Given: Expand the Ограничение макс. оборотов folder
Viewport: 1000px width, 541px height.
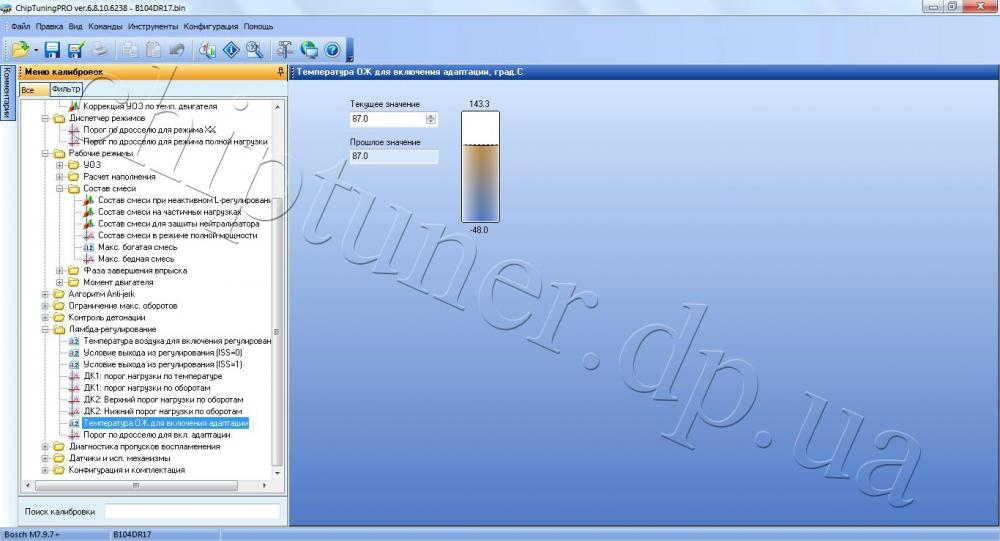Looking at the screenshot, I should click(45, 306).
